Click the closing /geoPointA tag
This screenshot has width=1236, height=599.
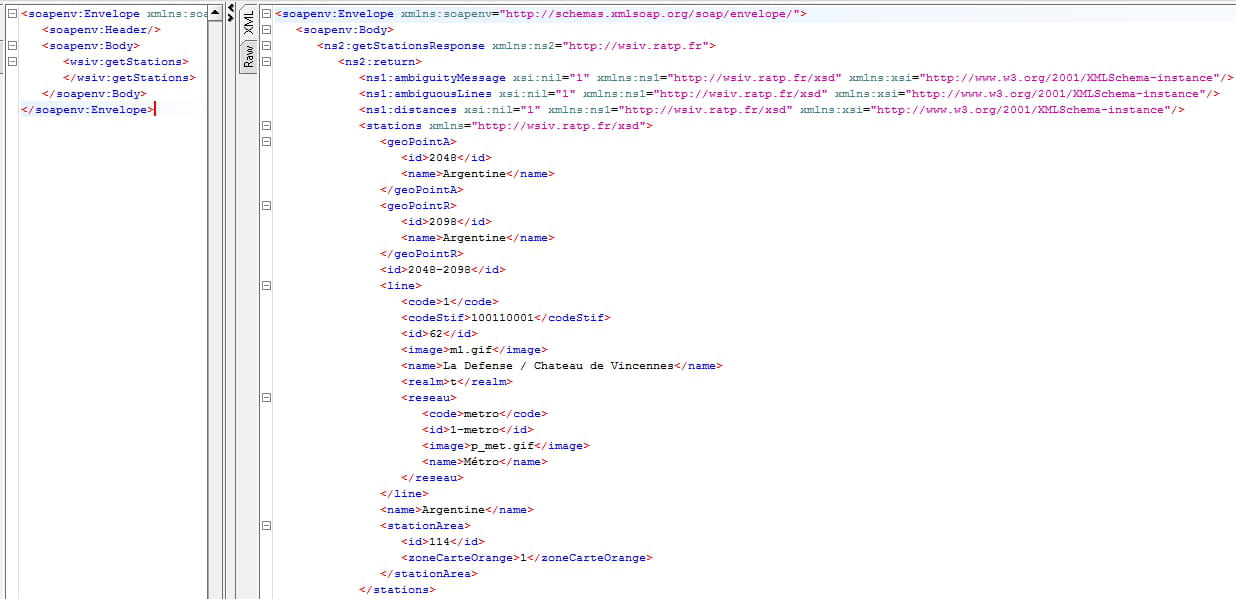(421, 190)
